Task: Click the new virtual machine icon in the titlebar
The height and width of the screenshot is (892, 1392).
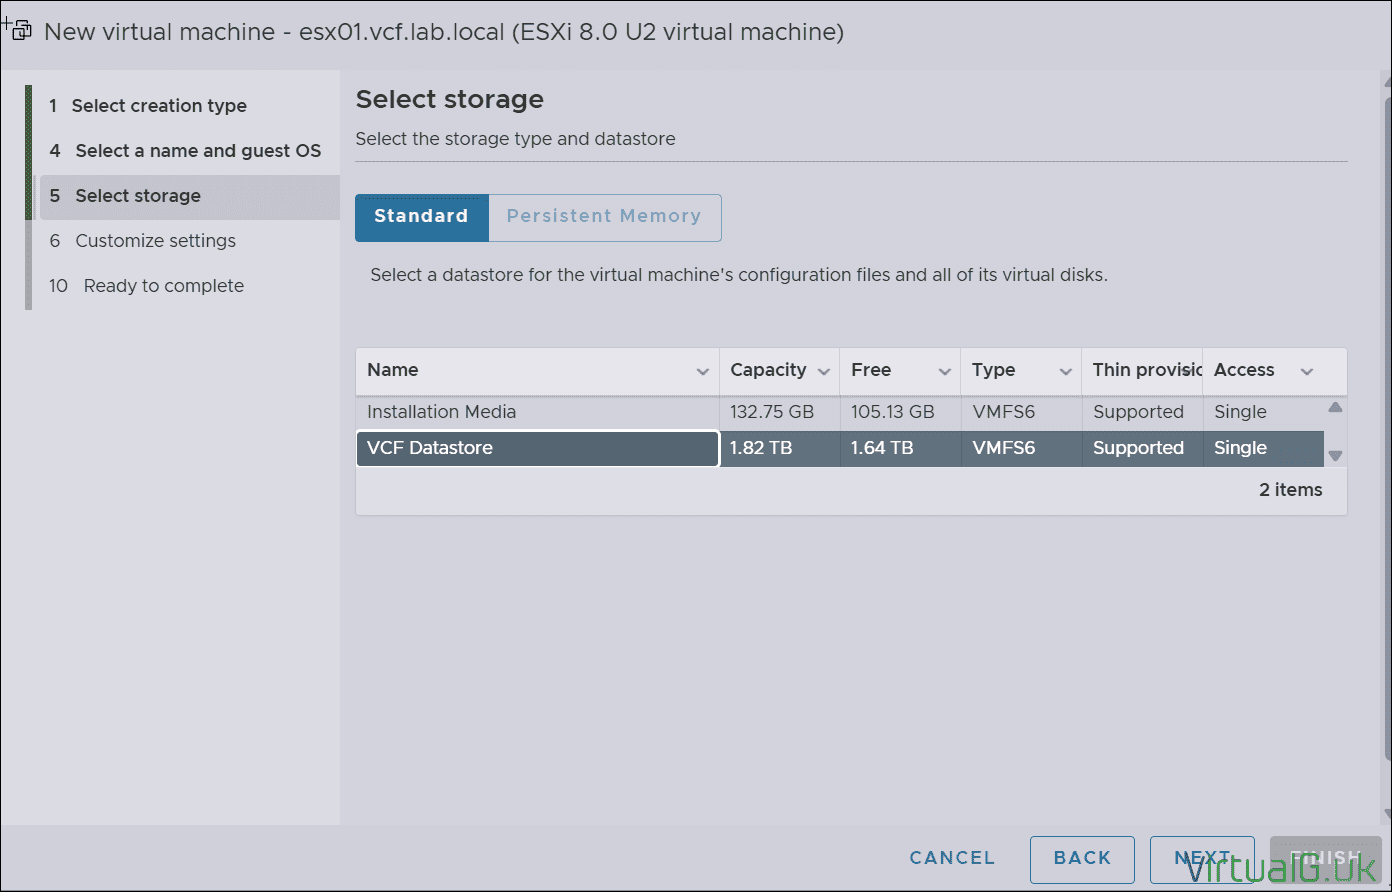Action: (x=18, y=30)
